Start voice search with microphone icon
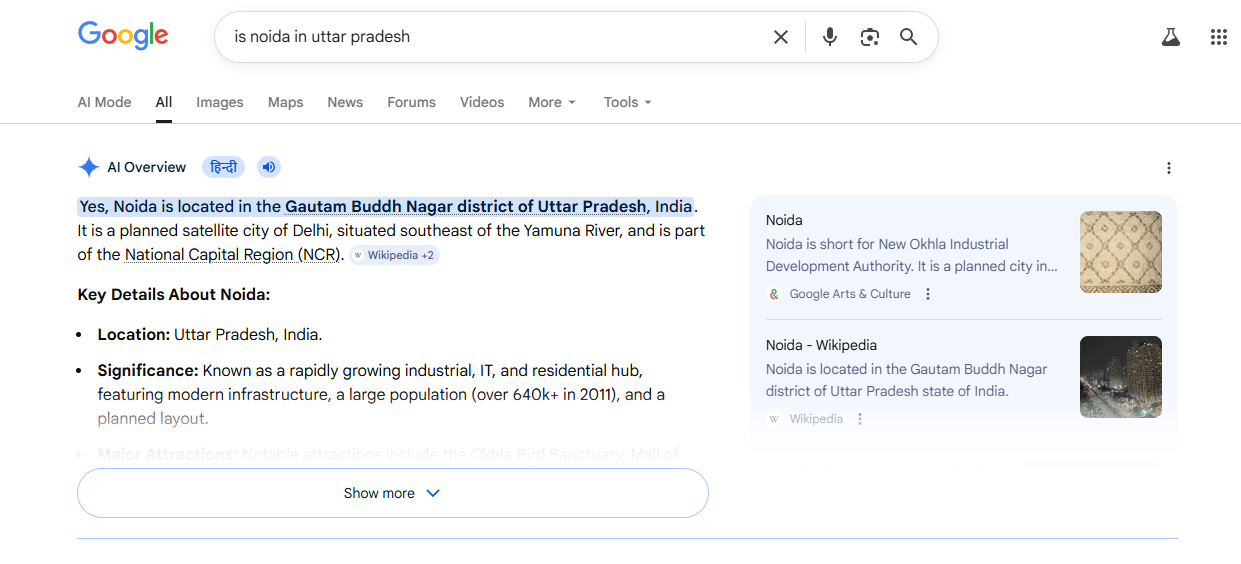This screenshot has height=564, width=1241. (x=829, y=37)
